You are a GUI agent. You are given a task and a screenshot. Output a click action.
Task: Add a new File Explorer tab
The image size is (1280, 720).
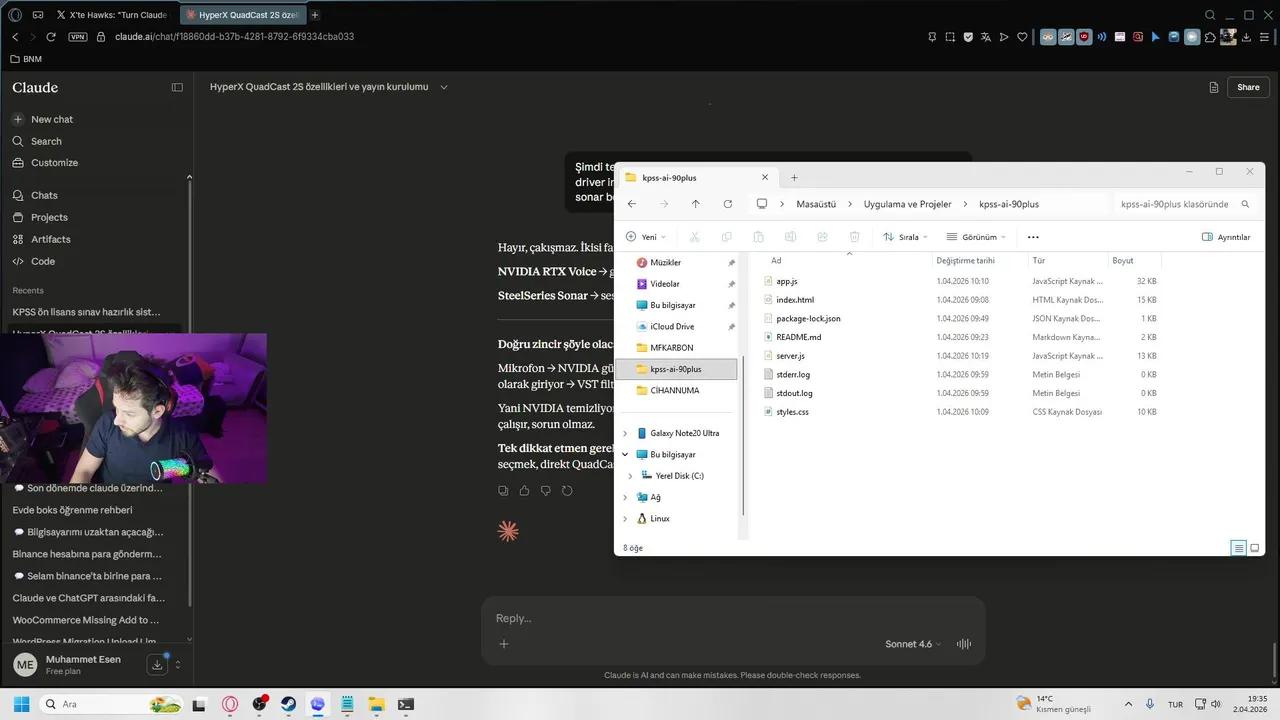pos(794,177)
